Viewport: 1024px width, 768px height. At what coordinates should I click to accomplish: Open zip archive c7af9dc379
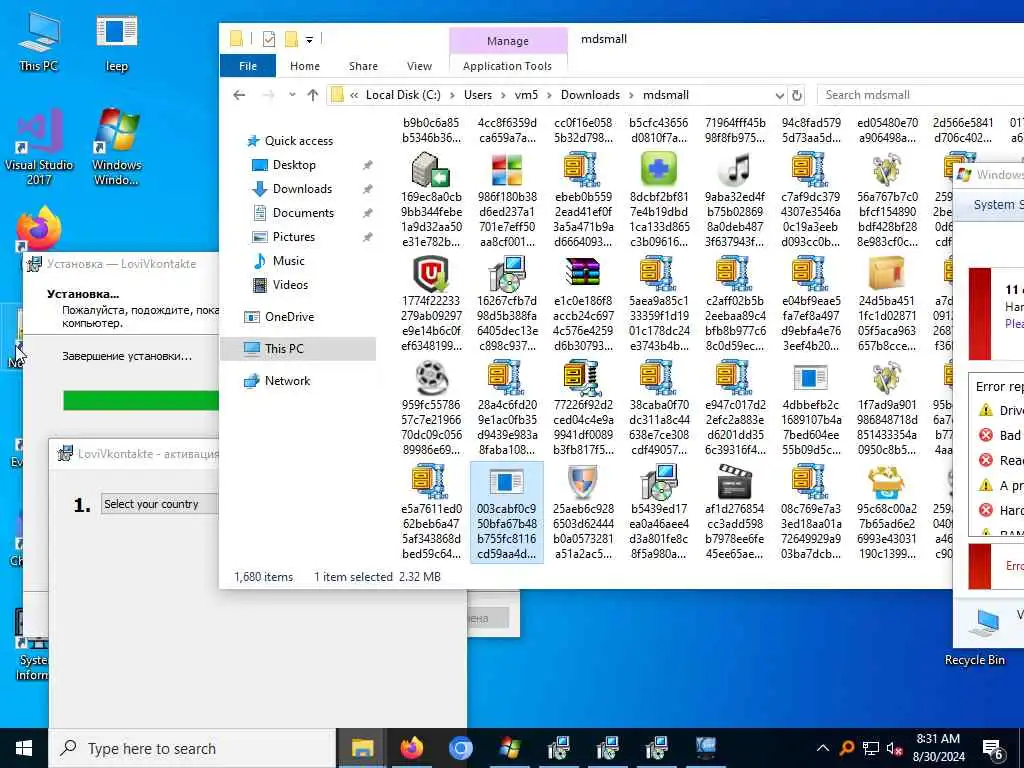810,199
